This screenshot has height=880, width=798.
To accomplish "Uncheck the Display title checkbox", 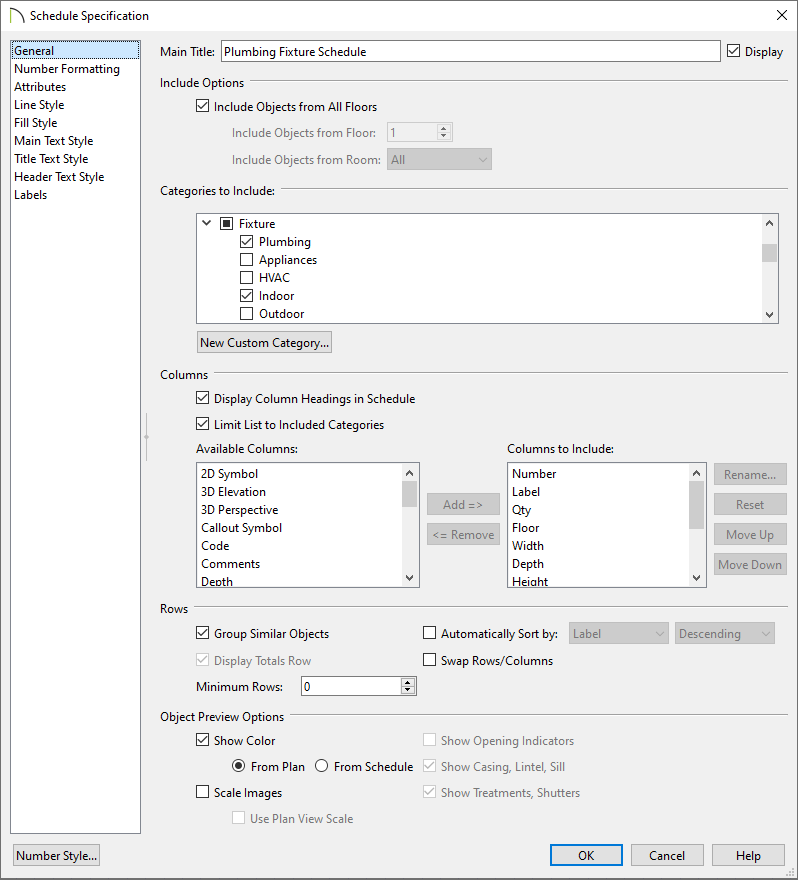I will pos(734,51).
